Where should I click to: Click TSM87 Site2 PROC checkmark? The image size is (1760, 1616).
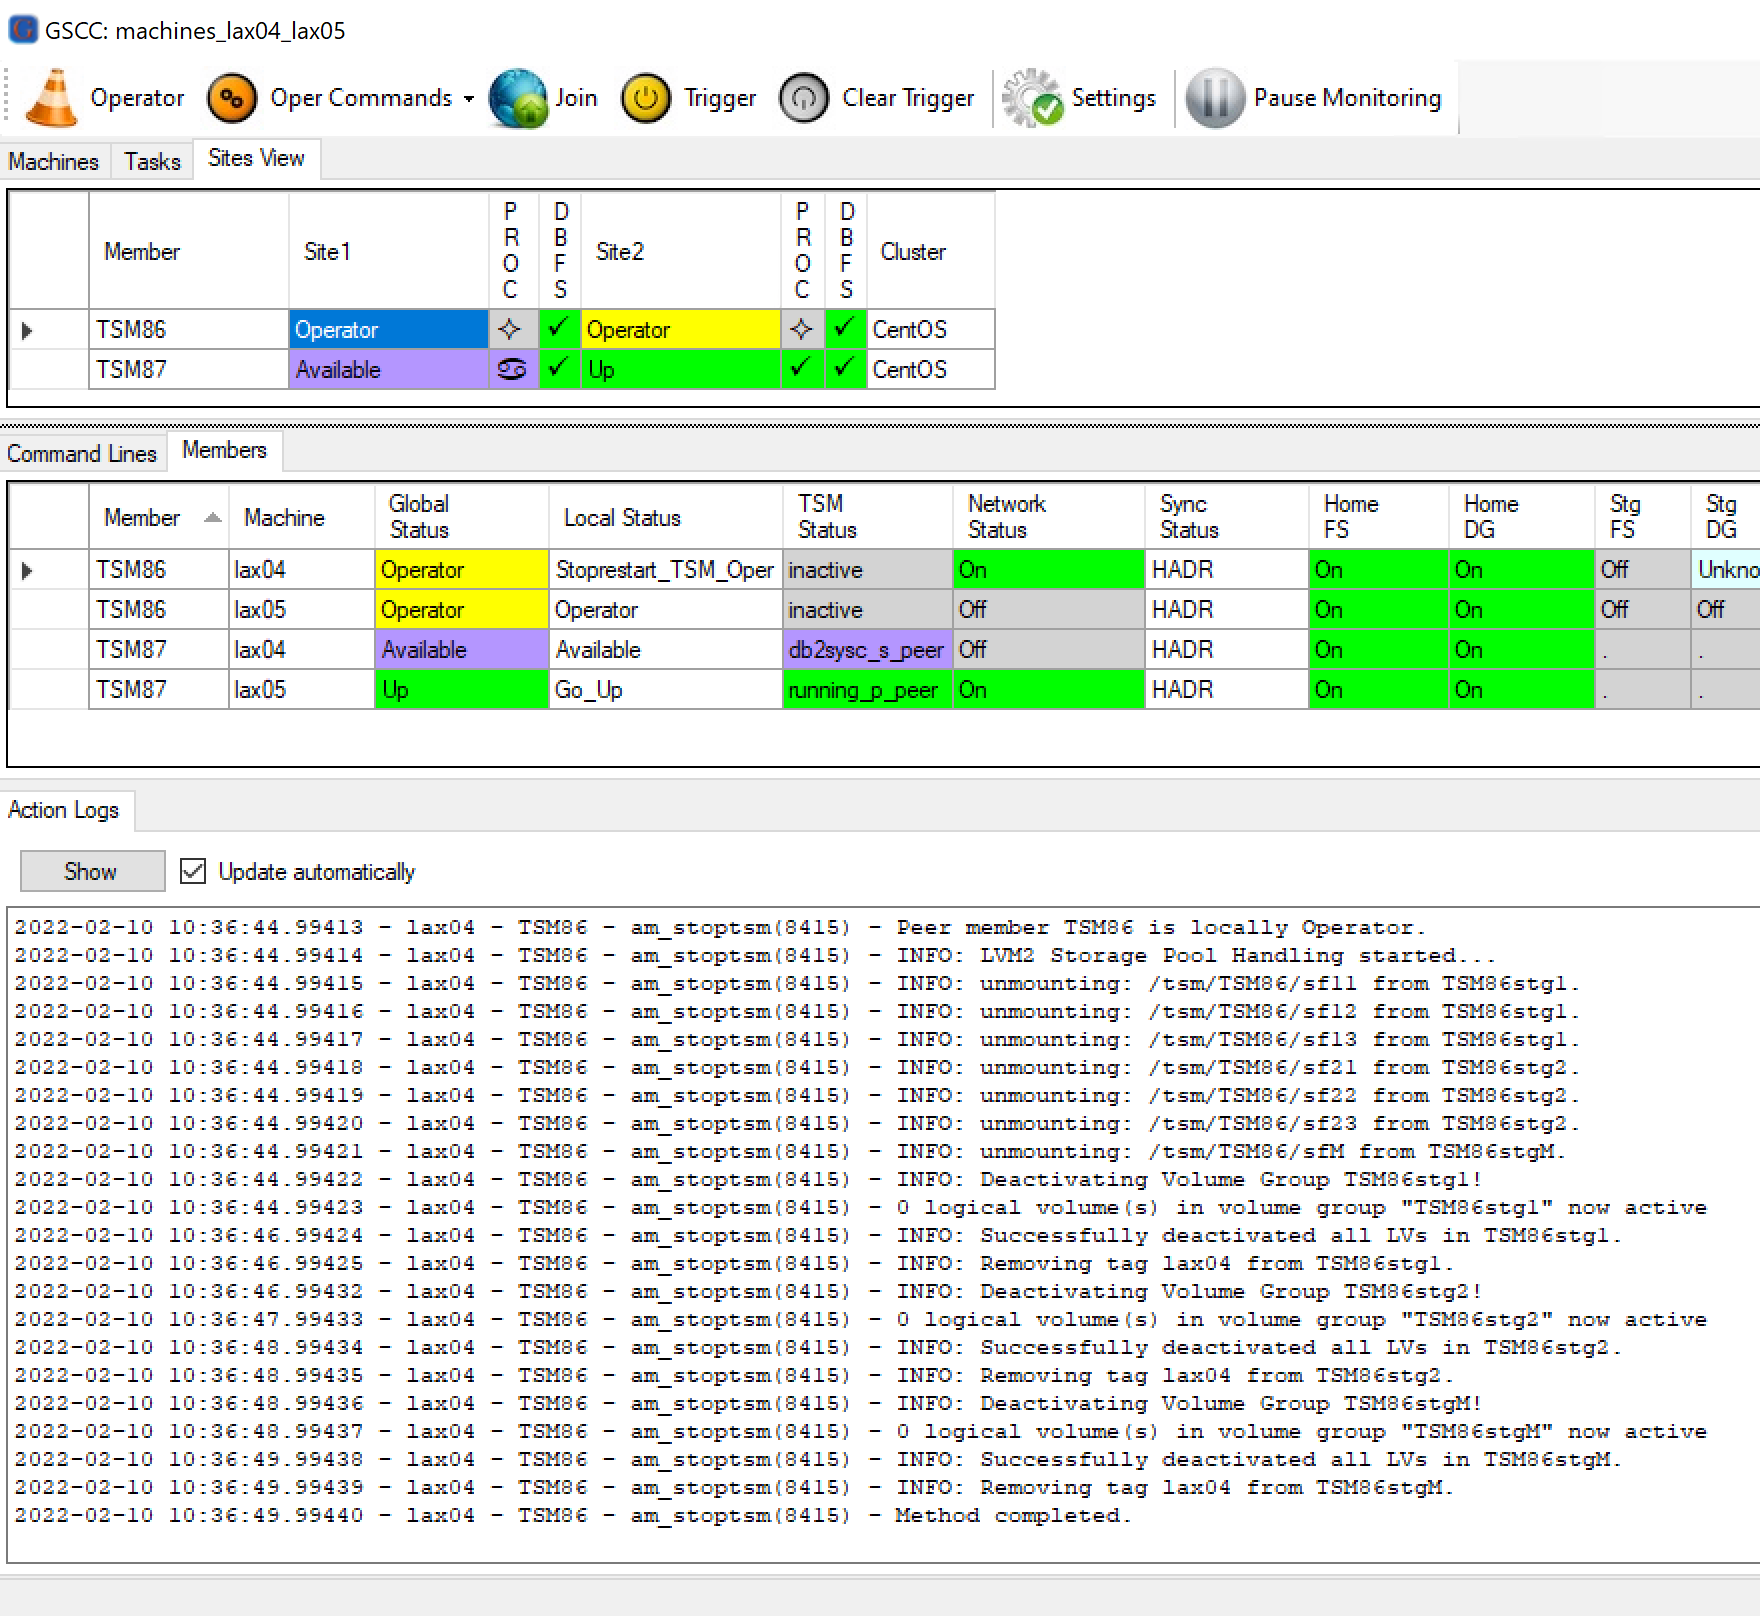coord(802,369)
